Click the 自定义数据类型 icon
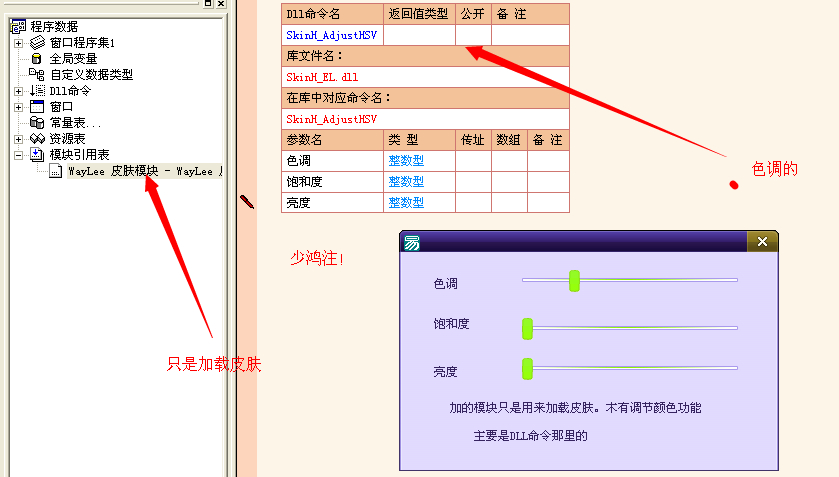839x477 pixels. [x=36, y=74]
